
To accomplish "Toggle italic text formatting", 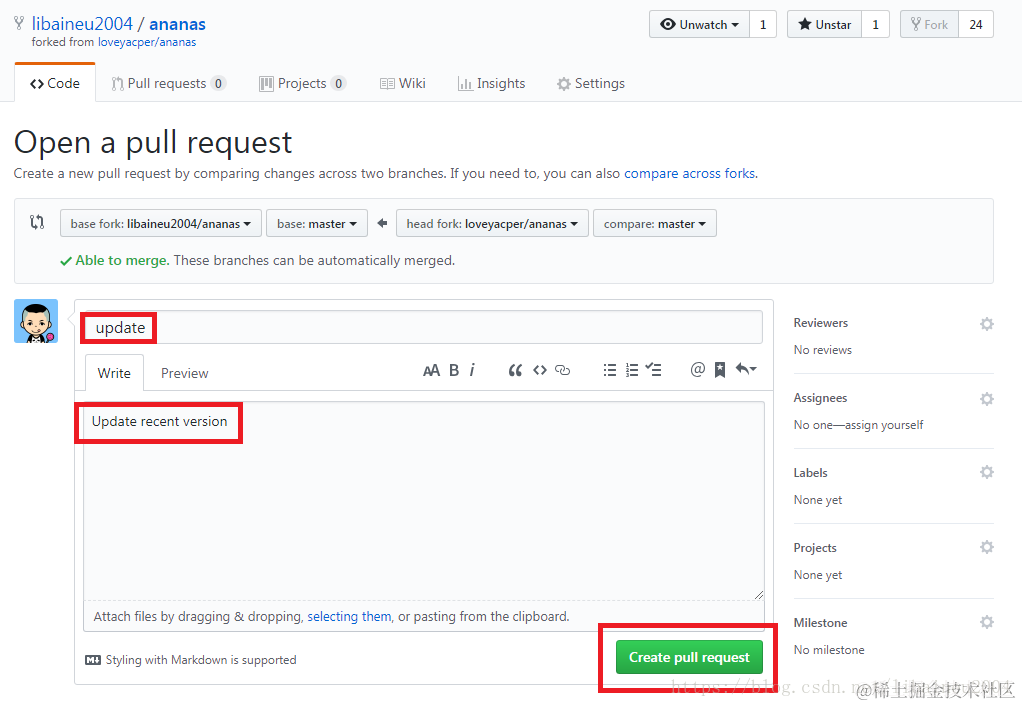I will pyautogui.click(x=472, y=370).
